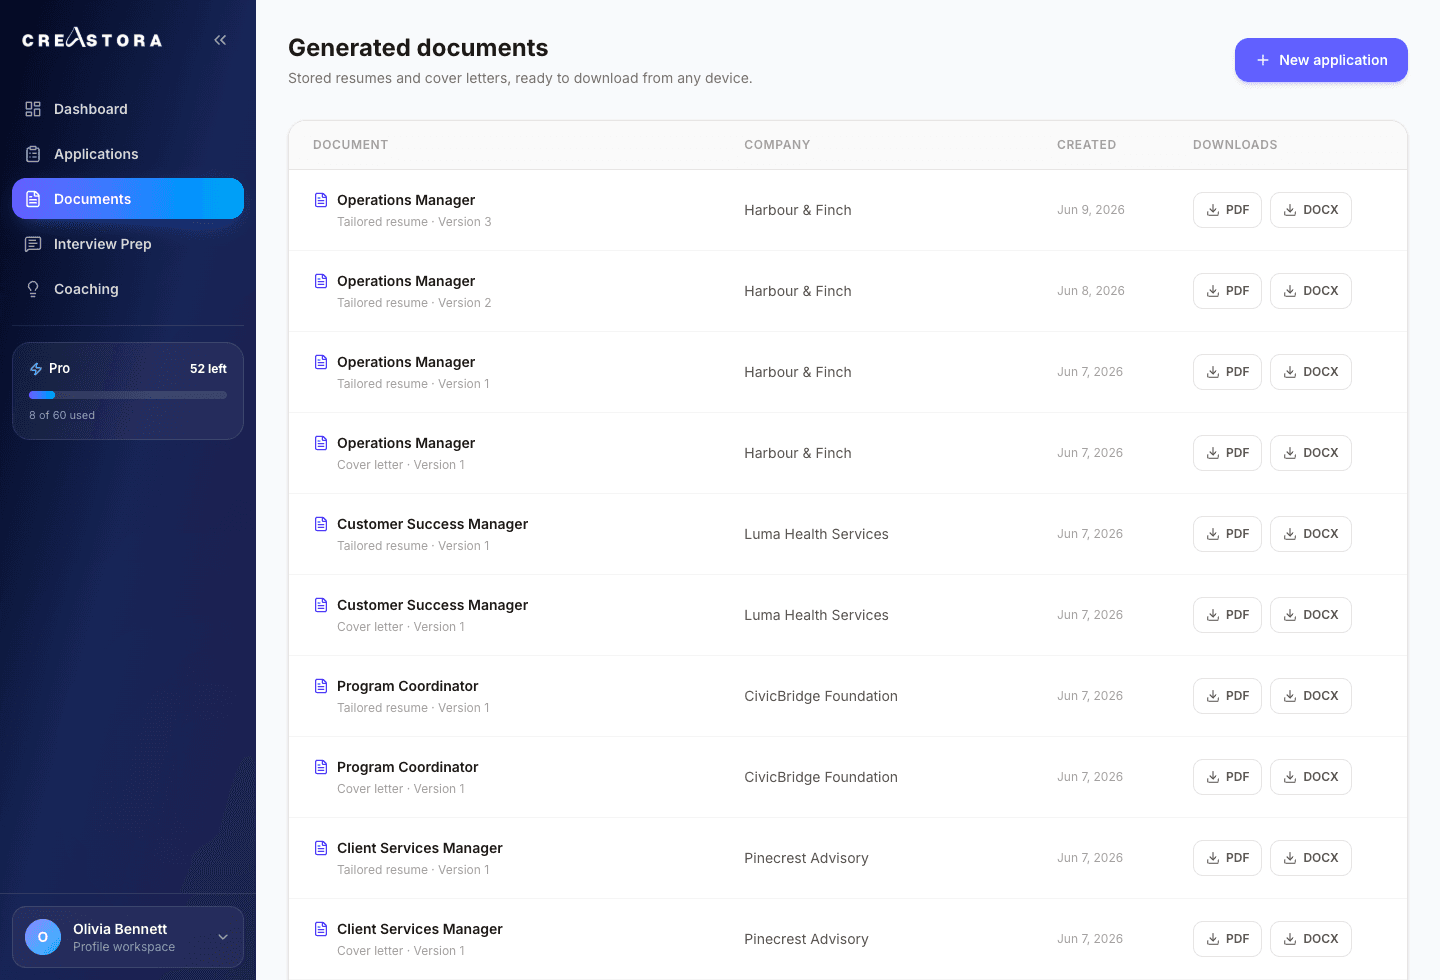Viewport: 1440px width, 980px height.
Task: Start a New application
Action: (x=1321, y=60)
